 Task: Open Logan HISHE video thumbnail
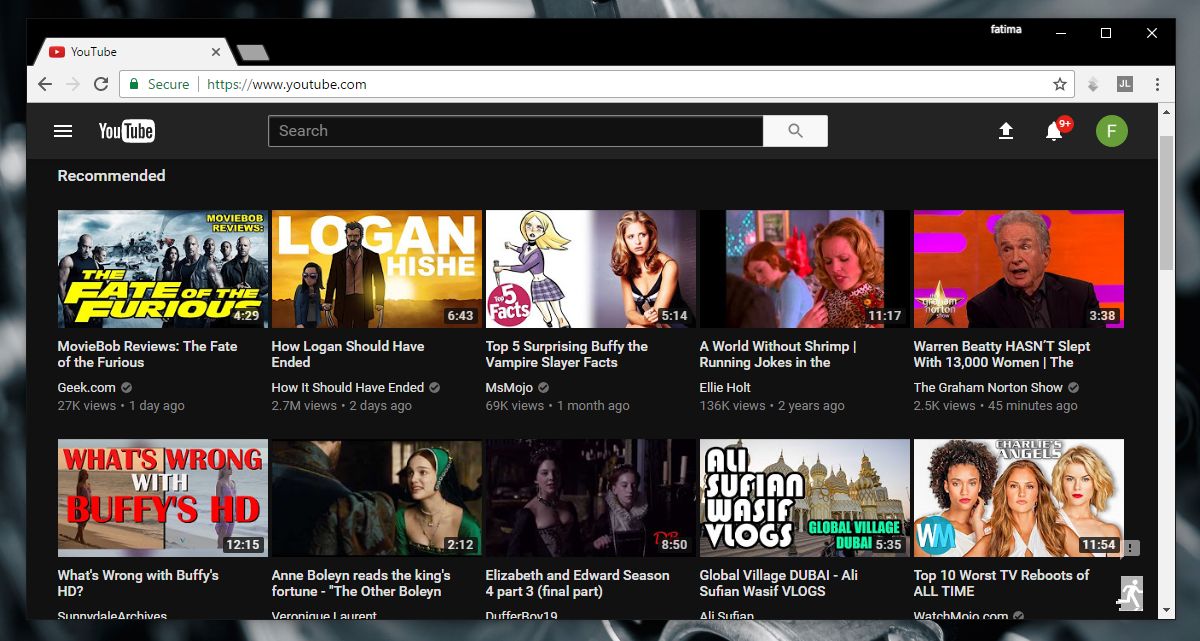377,269
